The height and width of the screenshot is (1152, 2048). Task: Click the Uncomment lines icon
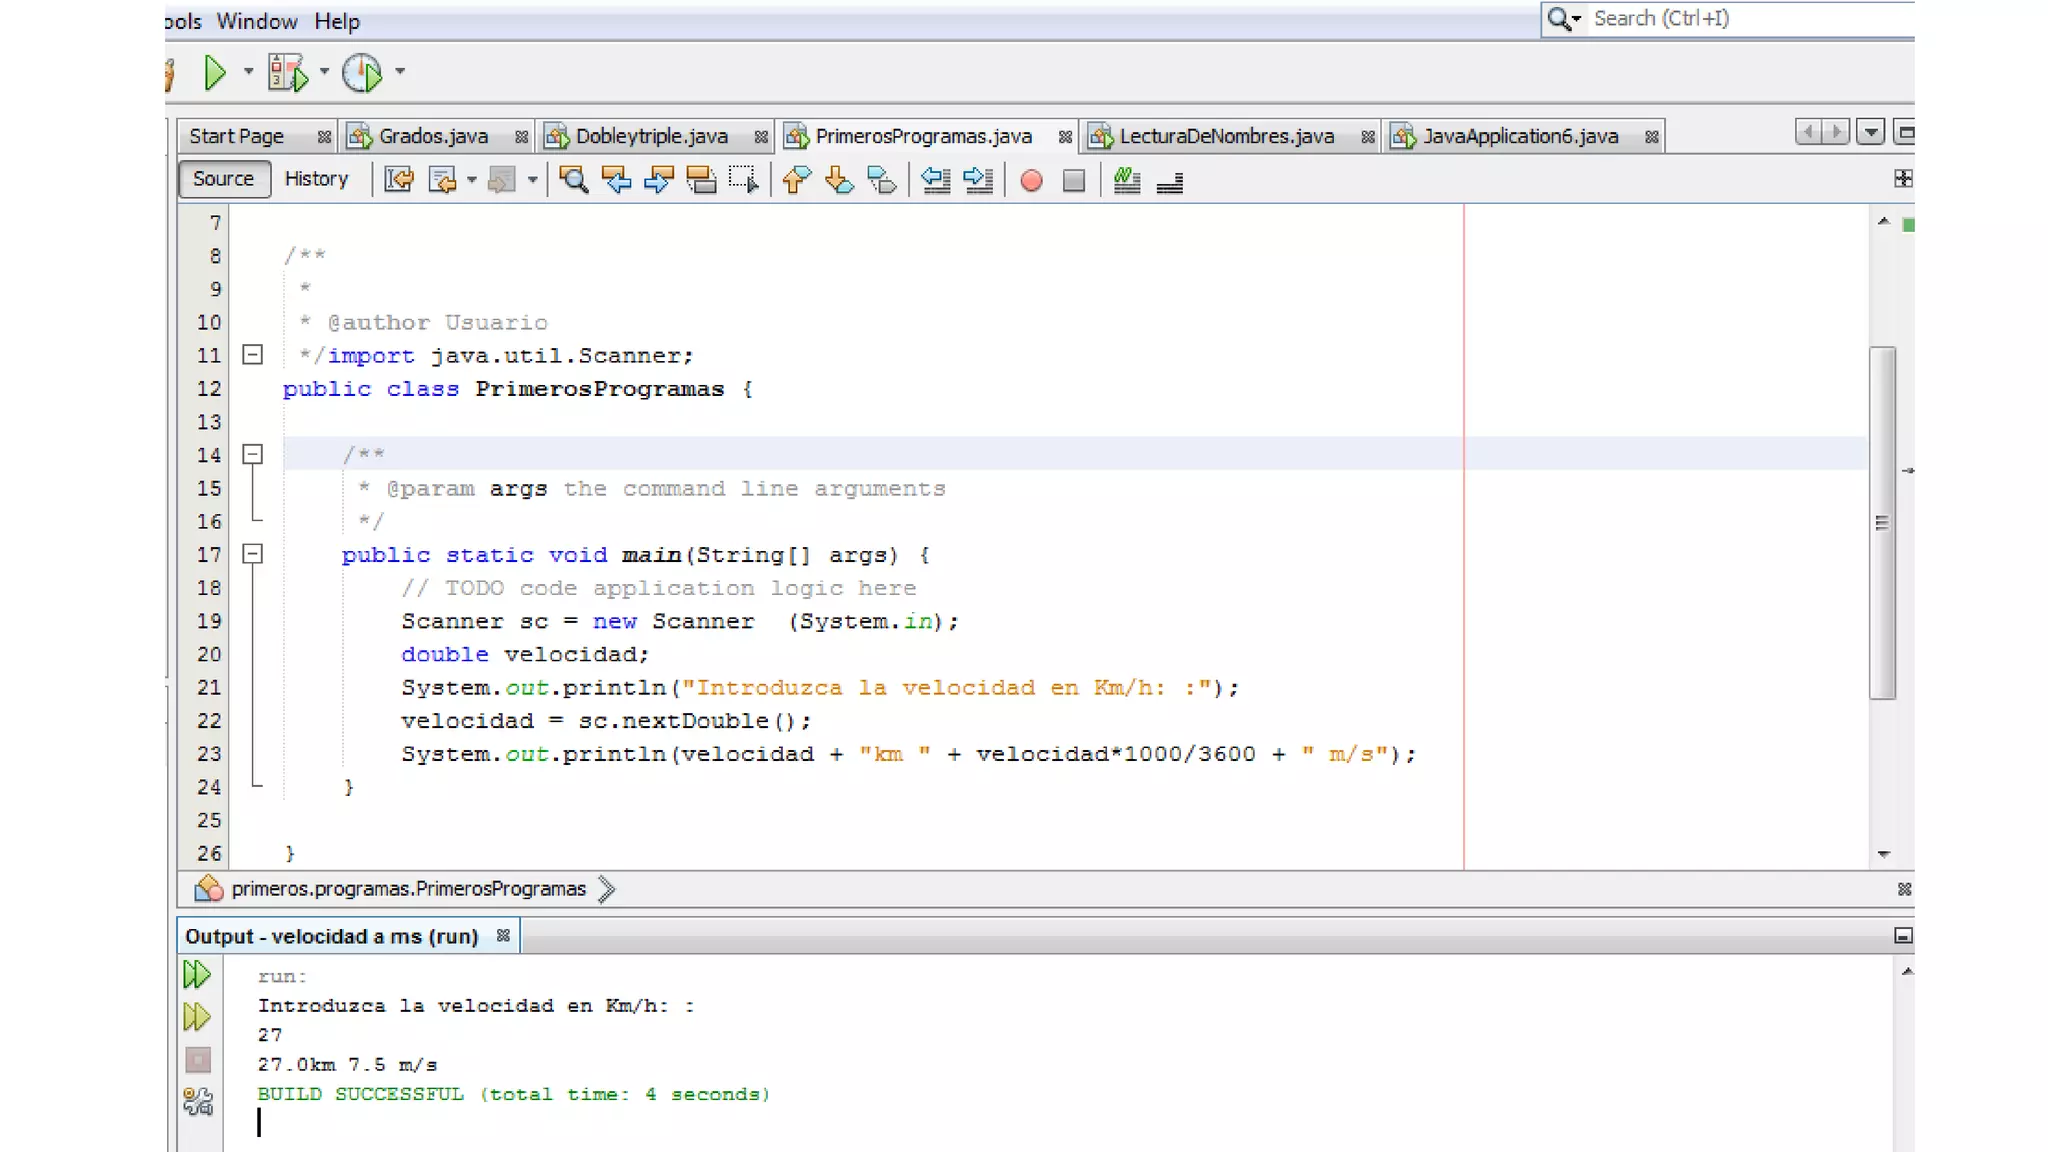click(x=1169, y=181)
